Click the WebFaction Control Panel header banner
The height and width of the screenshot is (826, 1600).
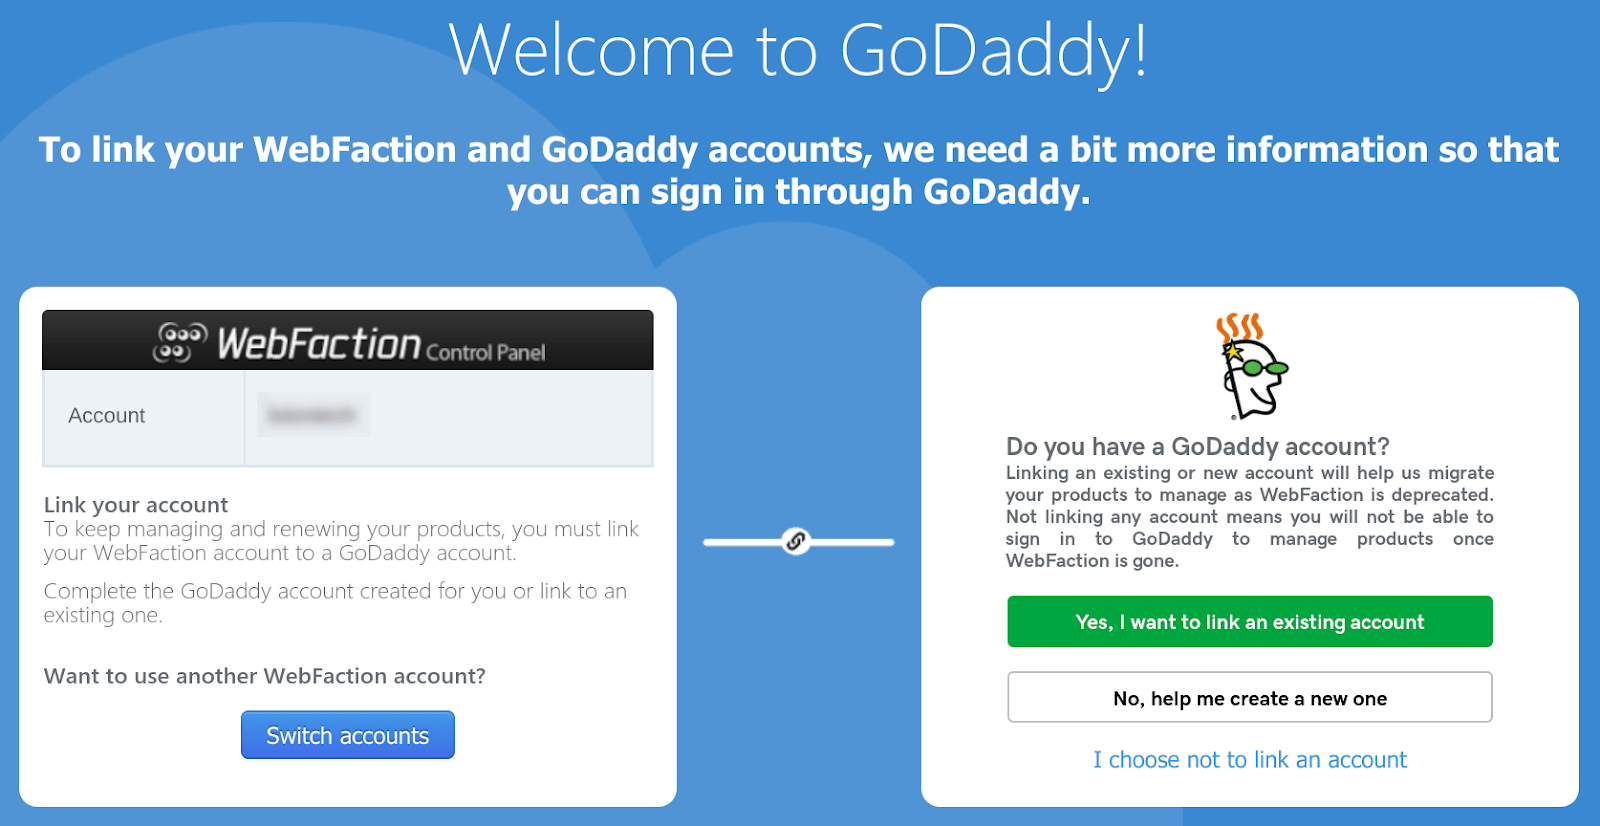point(348,340)
